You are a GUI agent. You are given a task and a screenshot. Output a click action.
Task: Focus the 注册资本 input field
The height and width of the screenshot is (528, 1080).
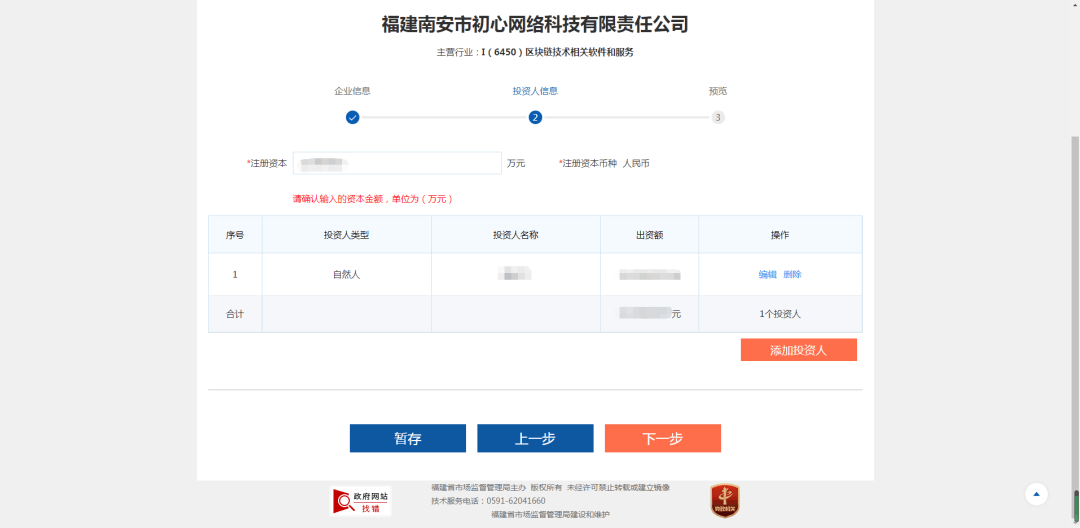397,163
